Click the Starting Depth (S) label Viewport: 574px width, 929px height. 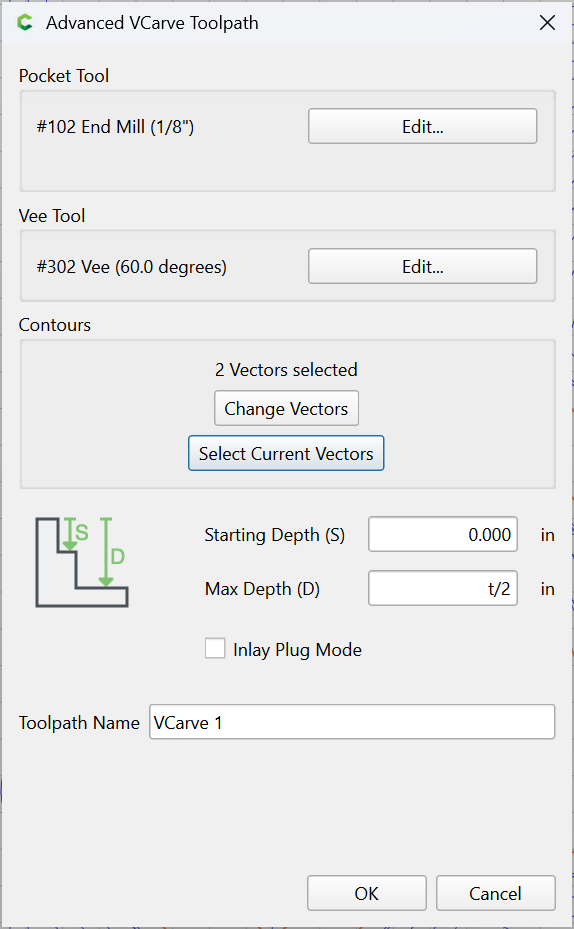(275, 535)
